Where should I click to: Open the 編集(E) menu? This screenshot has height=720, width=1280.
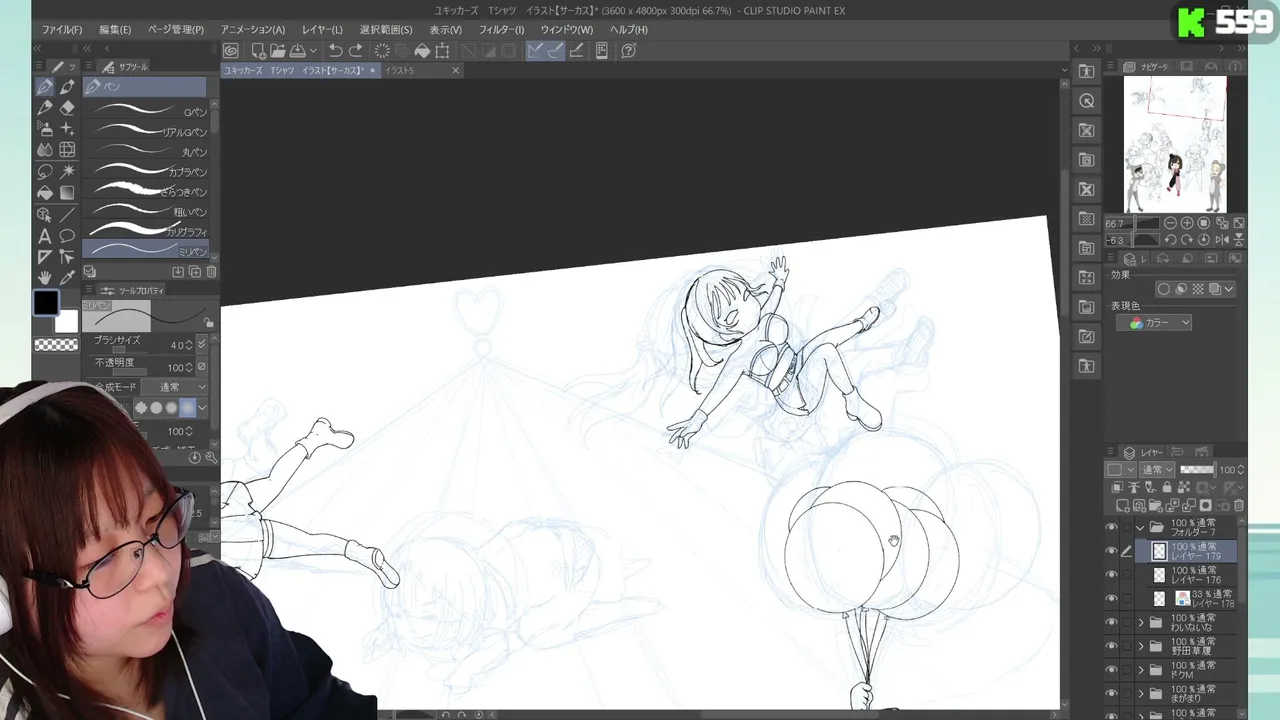(x=115, y=30)
